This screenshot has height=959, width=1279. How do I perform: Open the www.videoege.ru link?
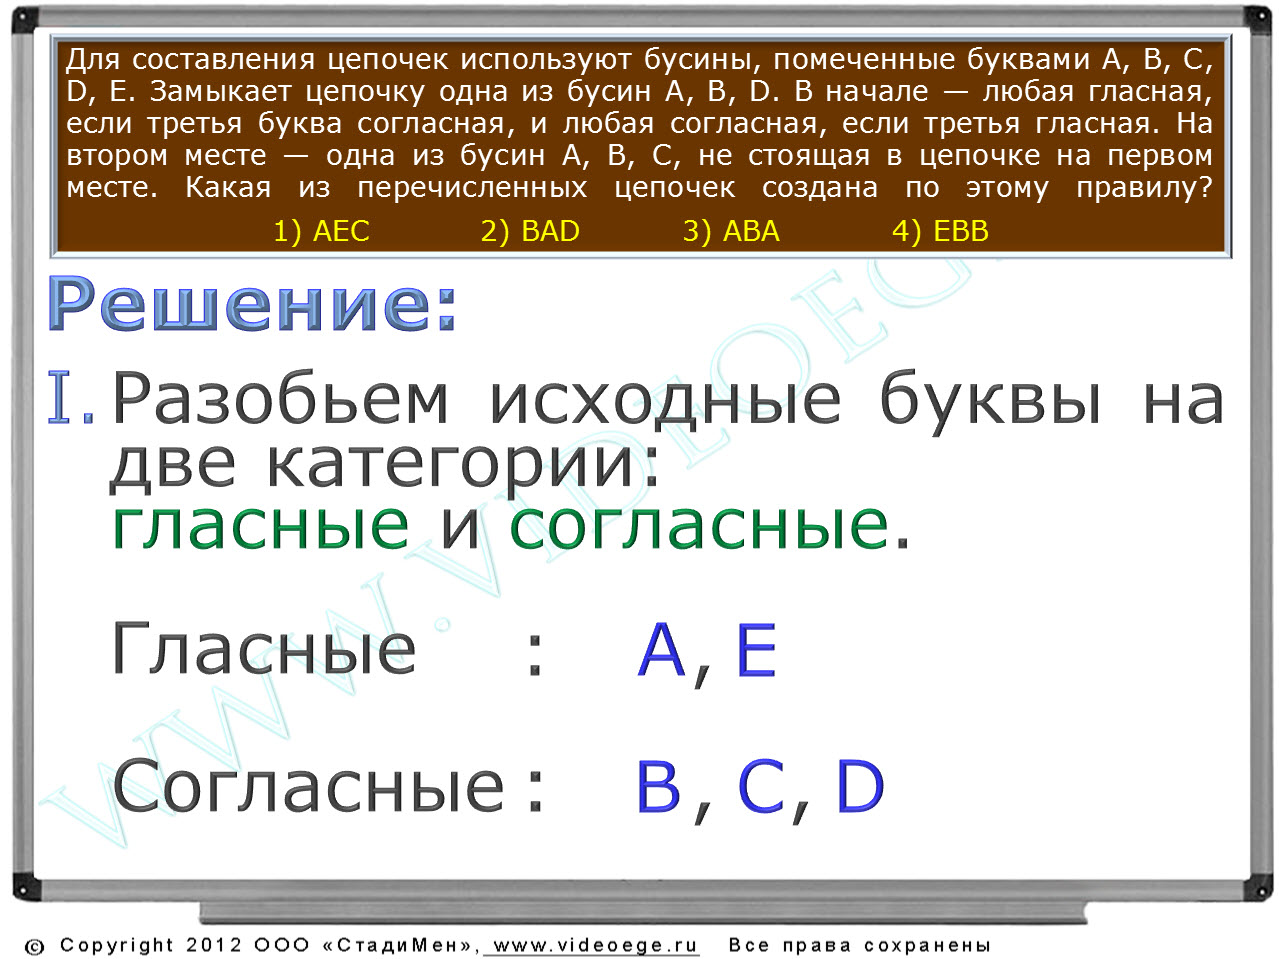(595, 945)
